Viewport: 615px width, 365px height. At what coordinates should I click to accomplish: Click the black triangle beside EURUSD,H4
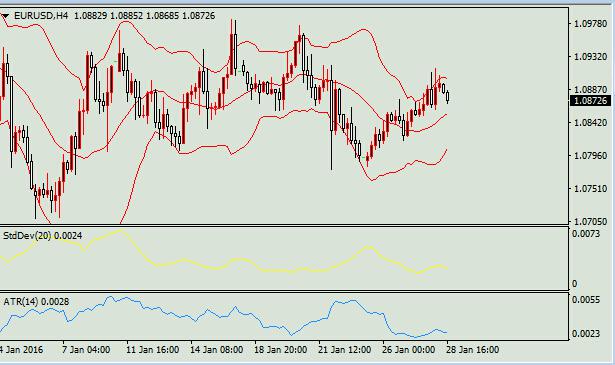tap(5, 16)
